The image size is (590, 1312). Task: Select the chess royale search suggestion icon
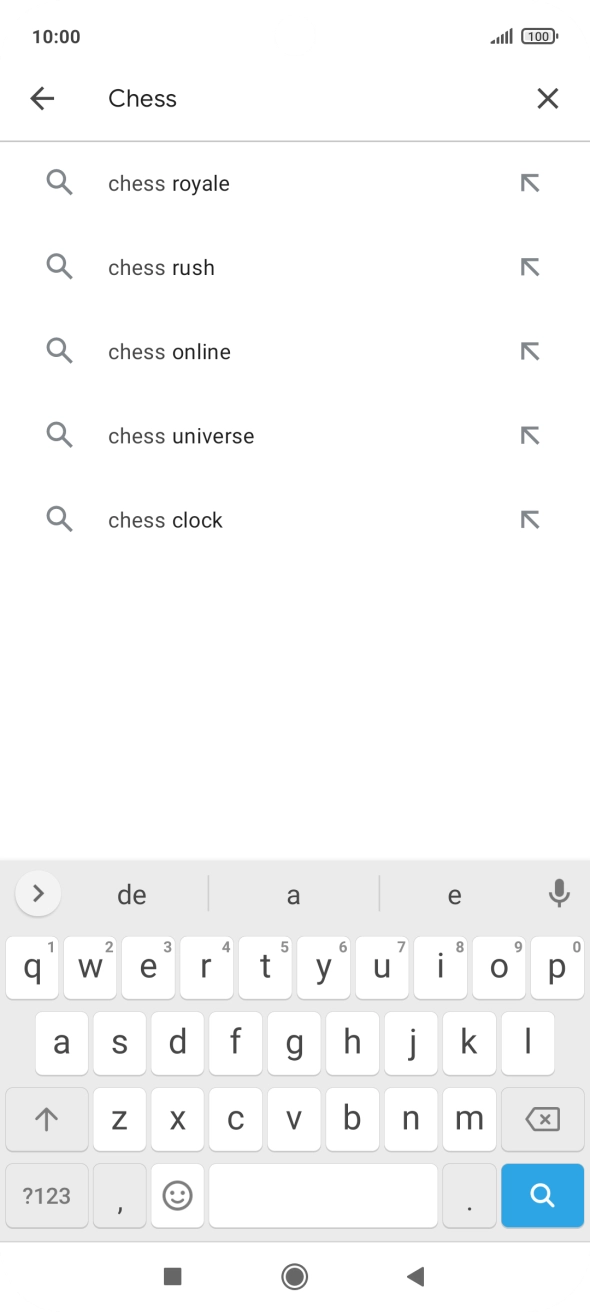(x=59, y=183)
